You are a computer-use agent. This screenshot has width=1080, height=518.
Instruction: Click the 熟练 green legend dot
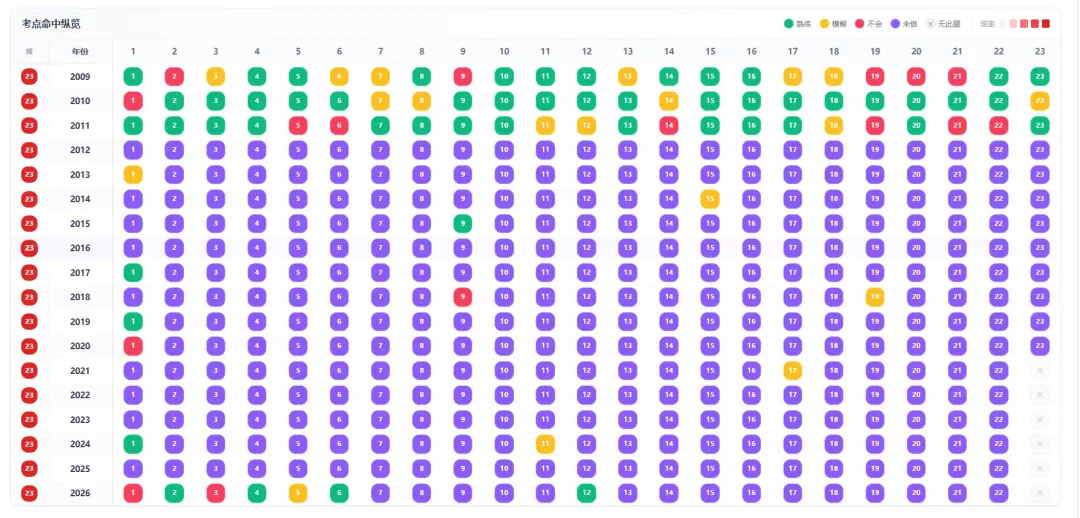point(789,24)
